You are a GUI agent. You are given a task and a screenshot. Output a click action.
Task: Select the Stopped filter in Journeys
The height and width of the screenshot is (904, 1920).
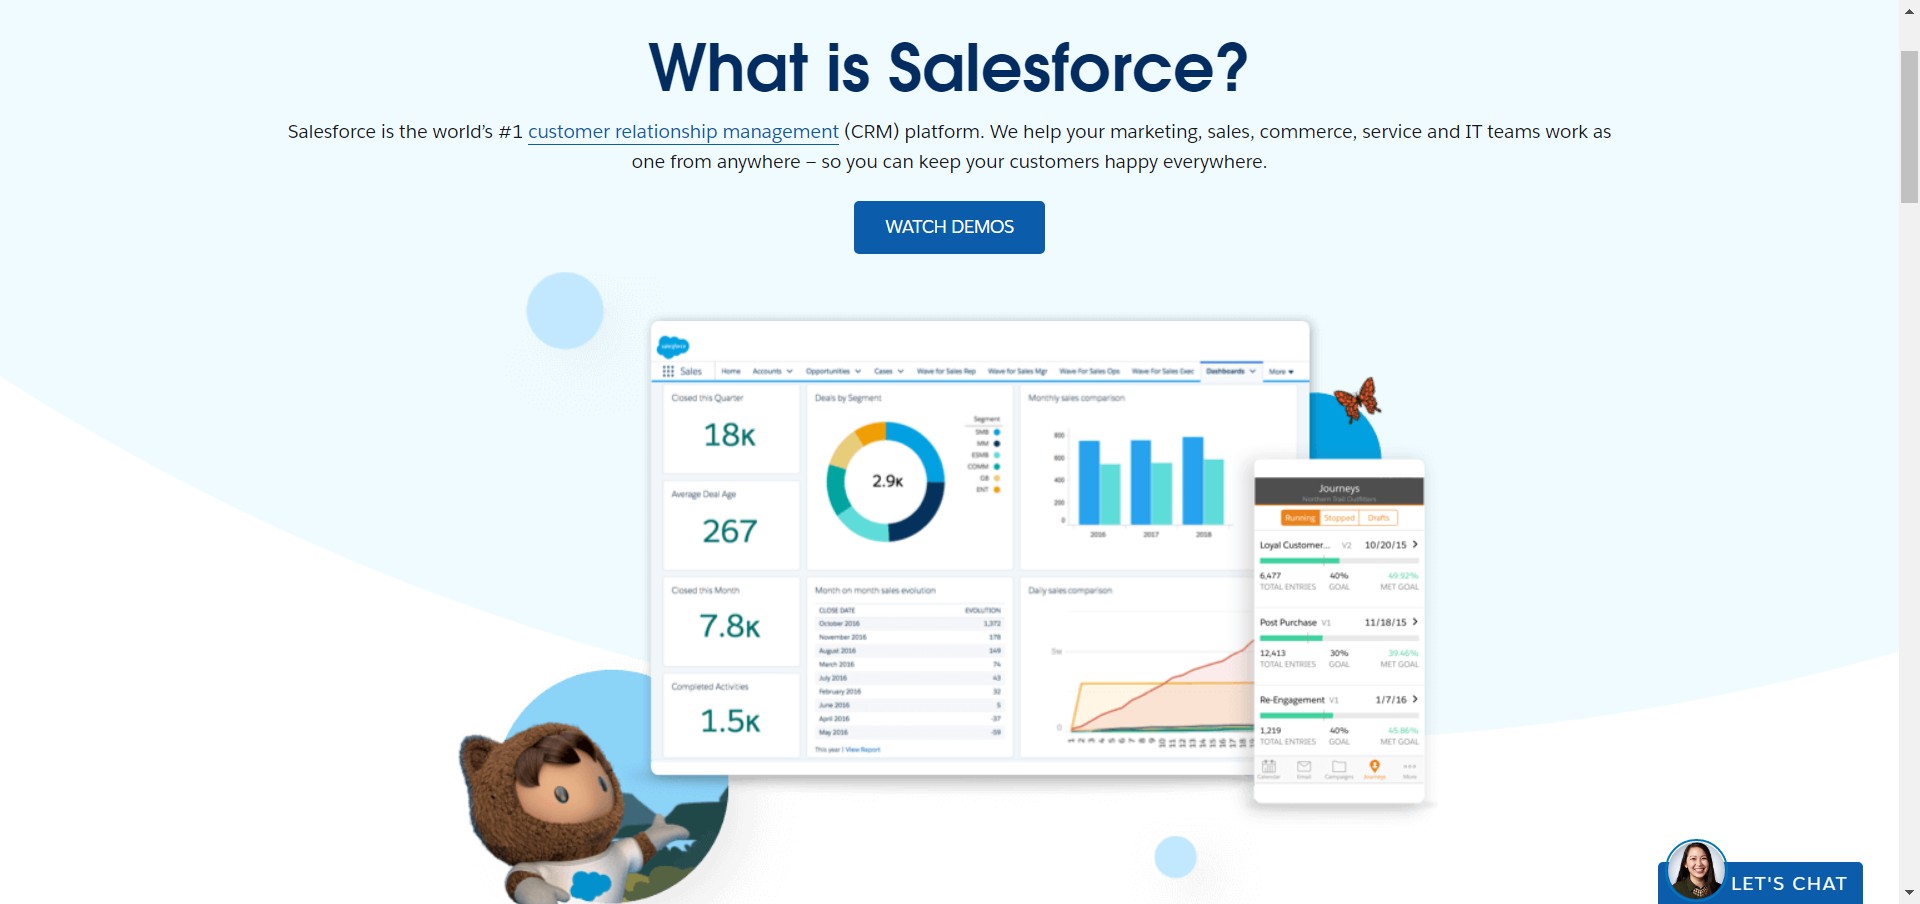pyautogui.click(x=1339, y=518)
